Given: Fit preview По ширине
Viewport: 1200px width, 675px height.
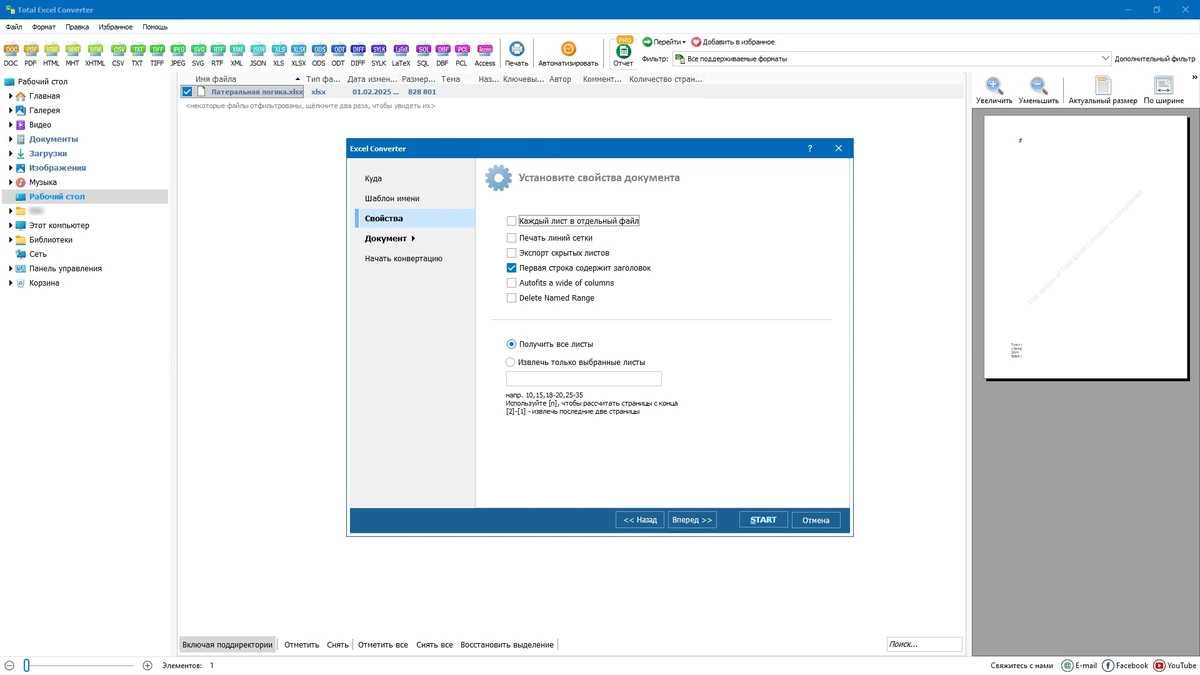Looking at the screenshot, I should (1163, 90).
